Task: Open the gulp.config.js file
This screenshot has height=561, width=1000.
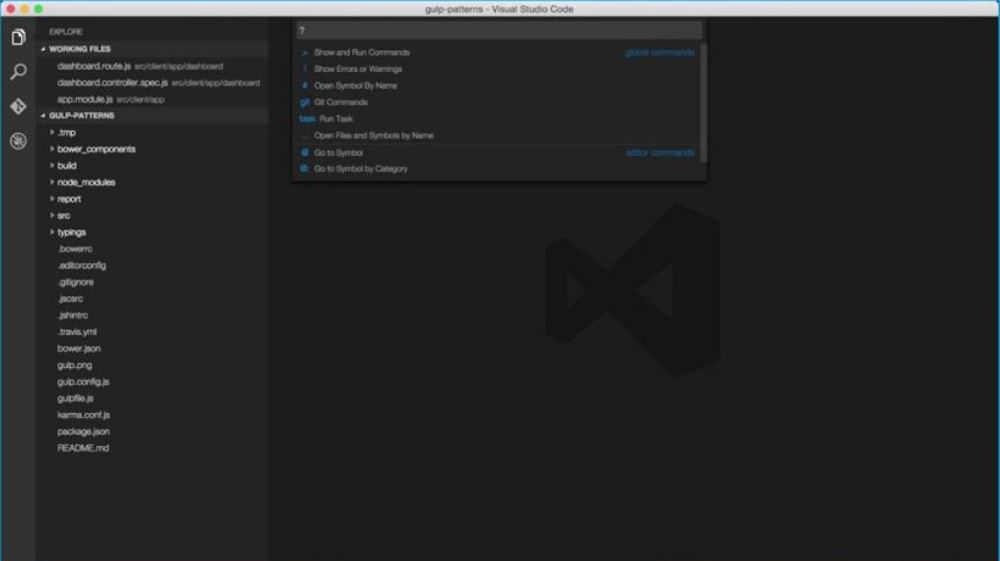Action: pos(83,382)
